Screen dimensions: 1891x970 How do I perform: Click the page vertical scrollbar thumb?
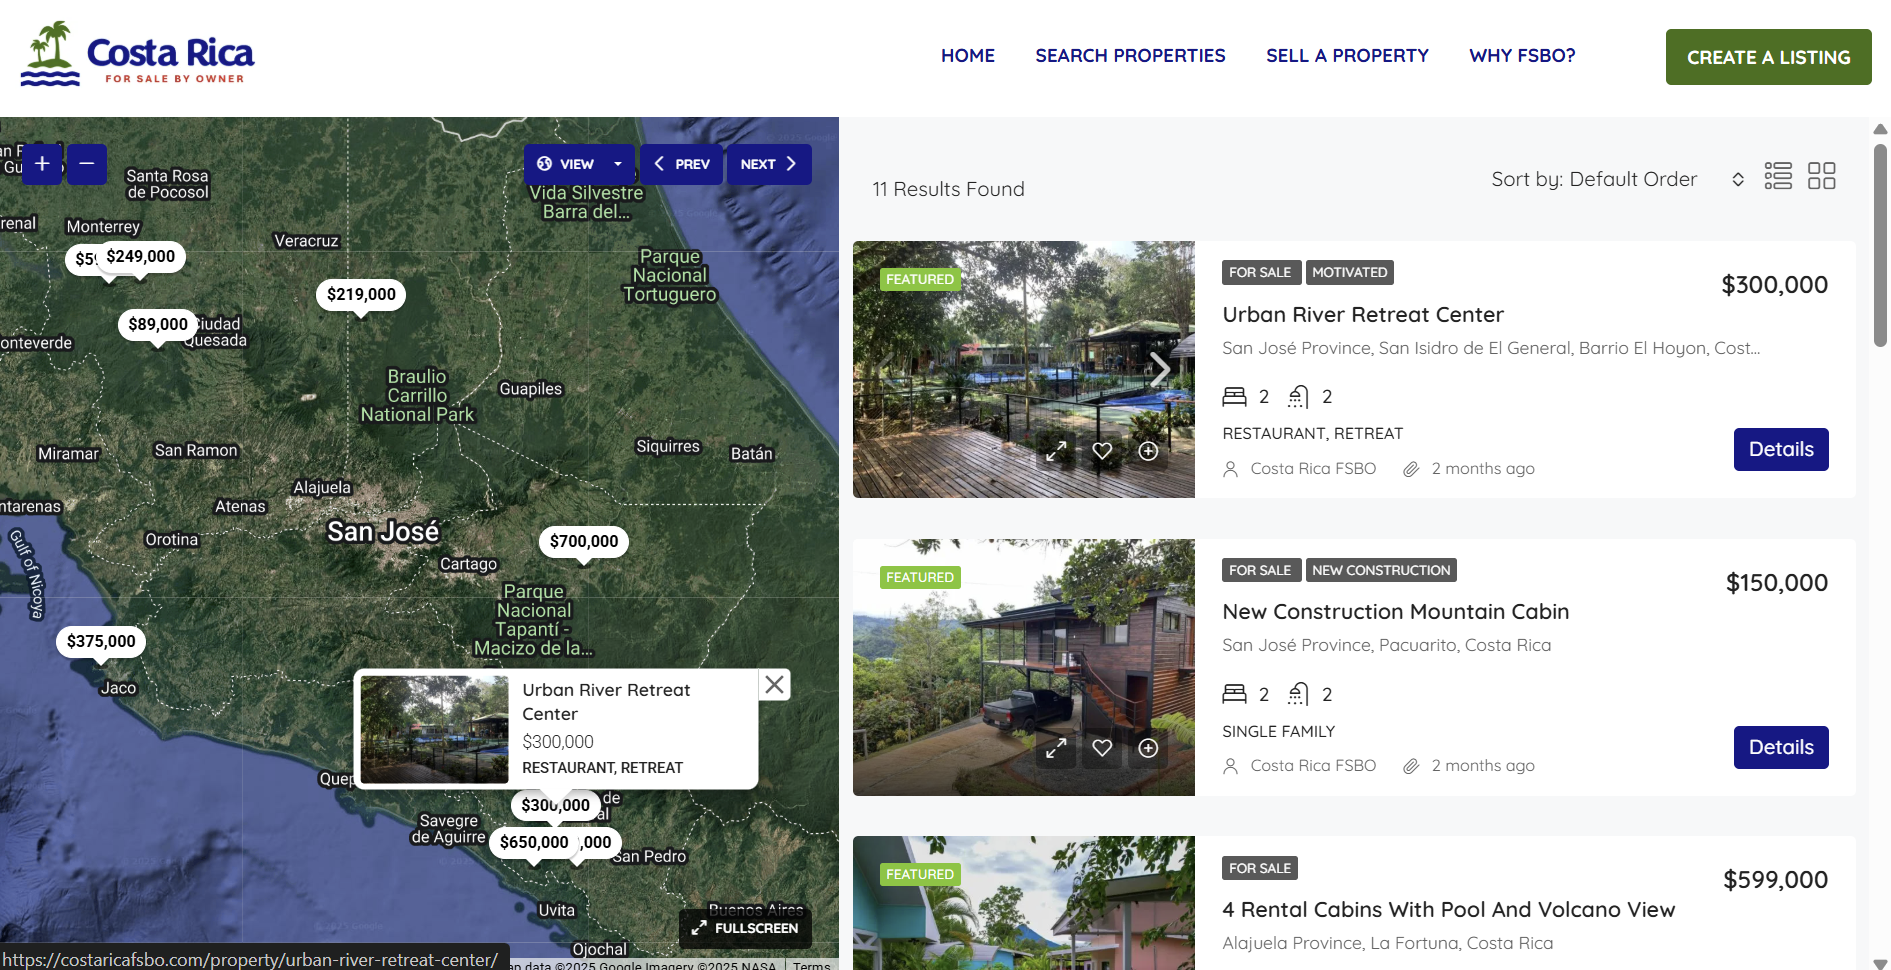[x=1880, y=245]
